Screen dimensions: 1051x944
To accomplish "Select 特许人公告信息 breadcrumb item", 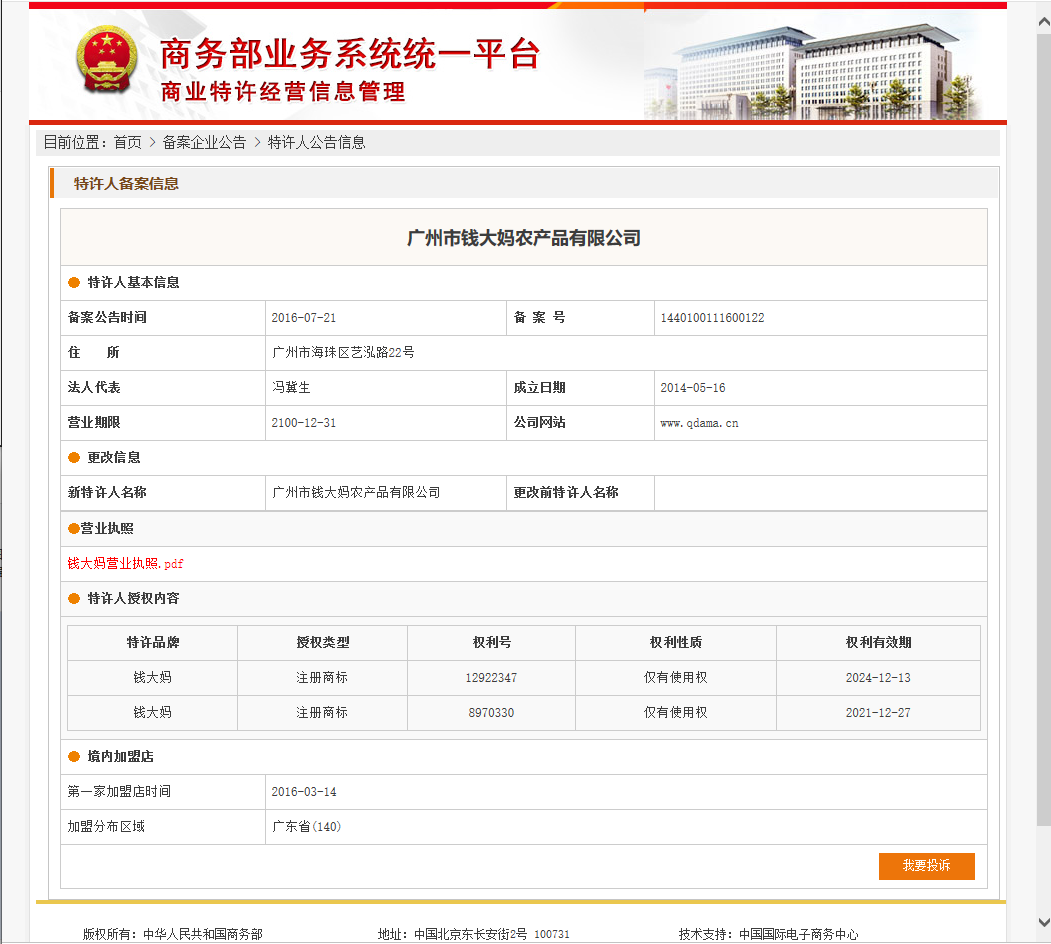I will click(x=316, y=143).
